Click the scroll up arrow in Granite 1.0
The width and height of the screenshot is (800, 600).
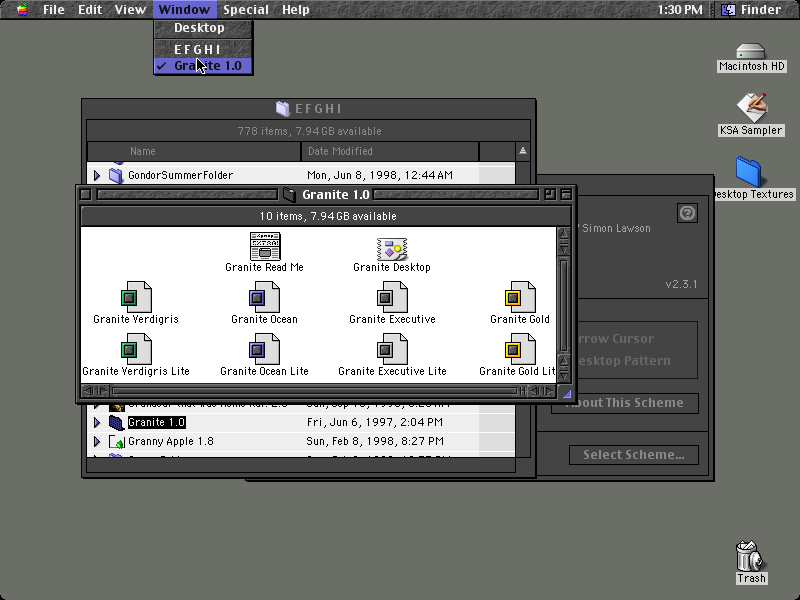(x=564, y=234)
